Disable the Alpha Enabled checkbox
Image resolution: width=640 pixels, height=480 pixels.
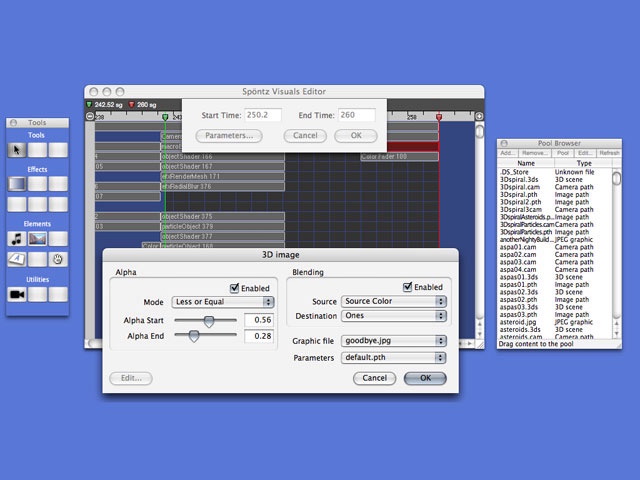pos(235,287)
